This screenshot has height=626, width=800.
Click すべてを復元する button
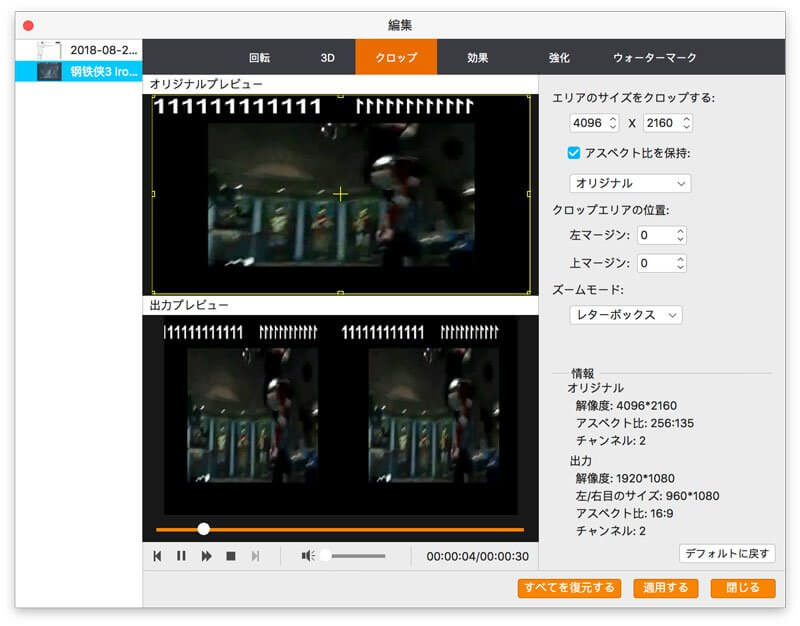[x=569, y=588]
